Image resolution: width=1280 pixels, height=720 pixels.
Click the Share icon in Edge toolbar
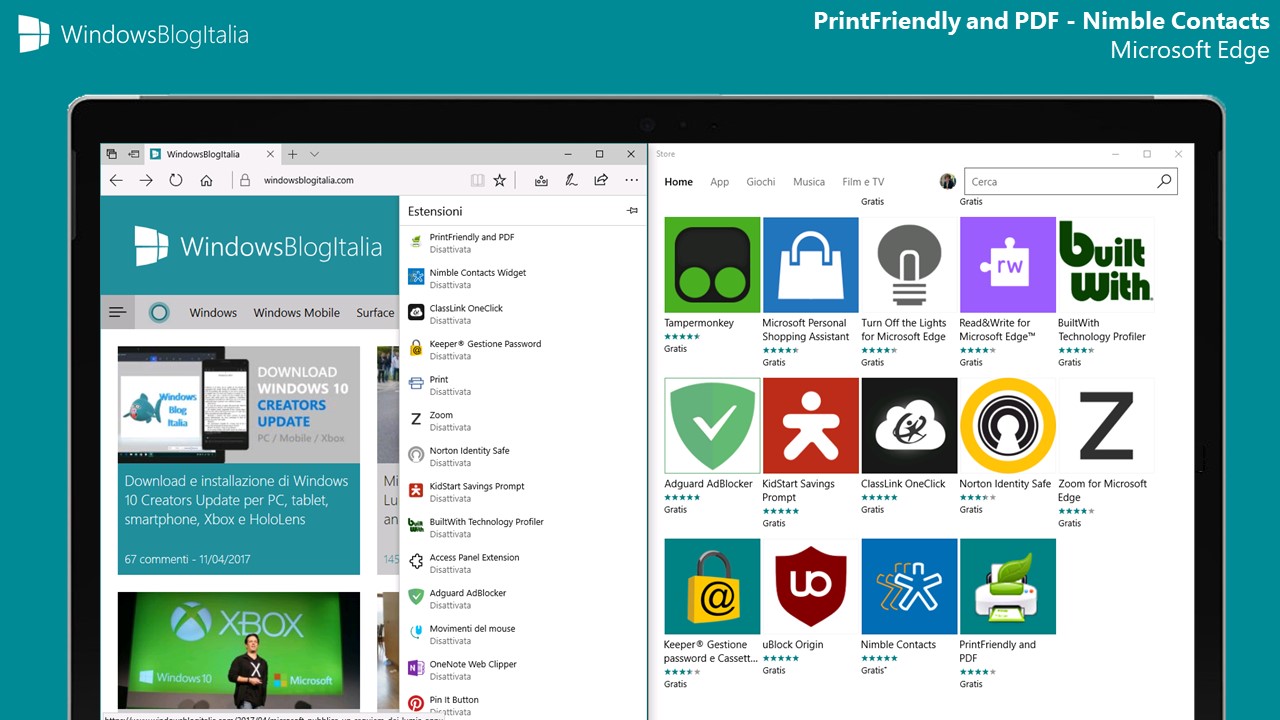(x=601, y=180)
